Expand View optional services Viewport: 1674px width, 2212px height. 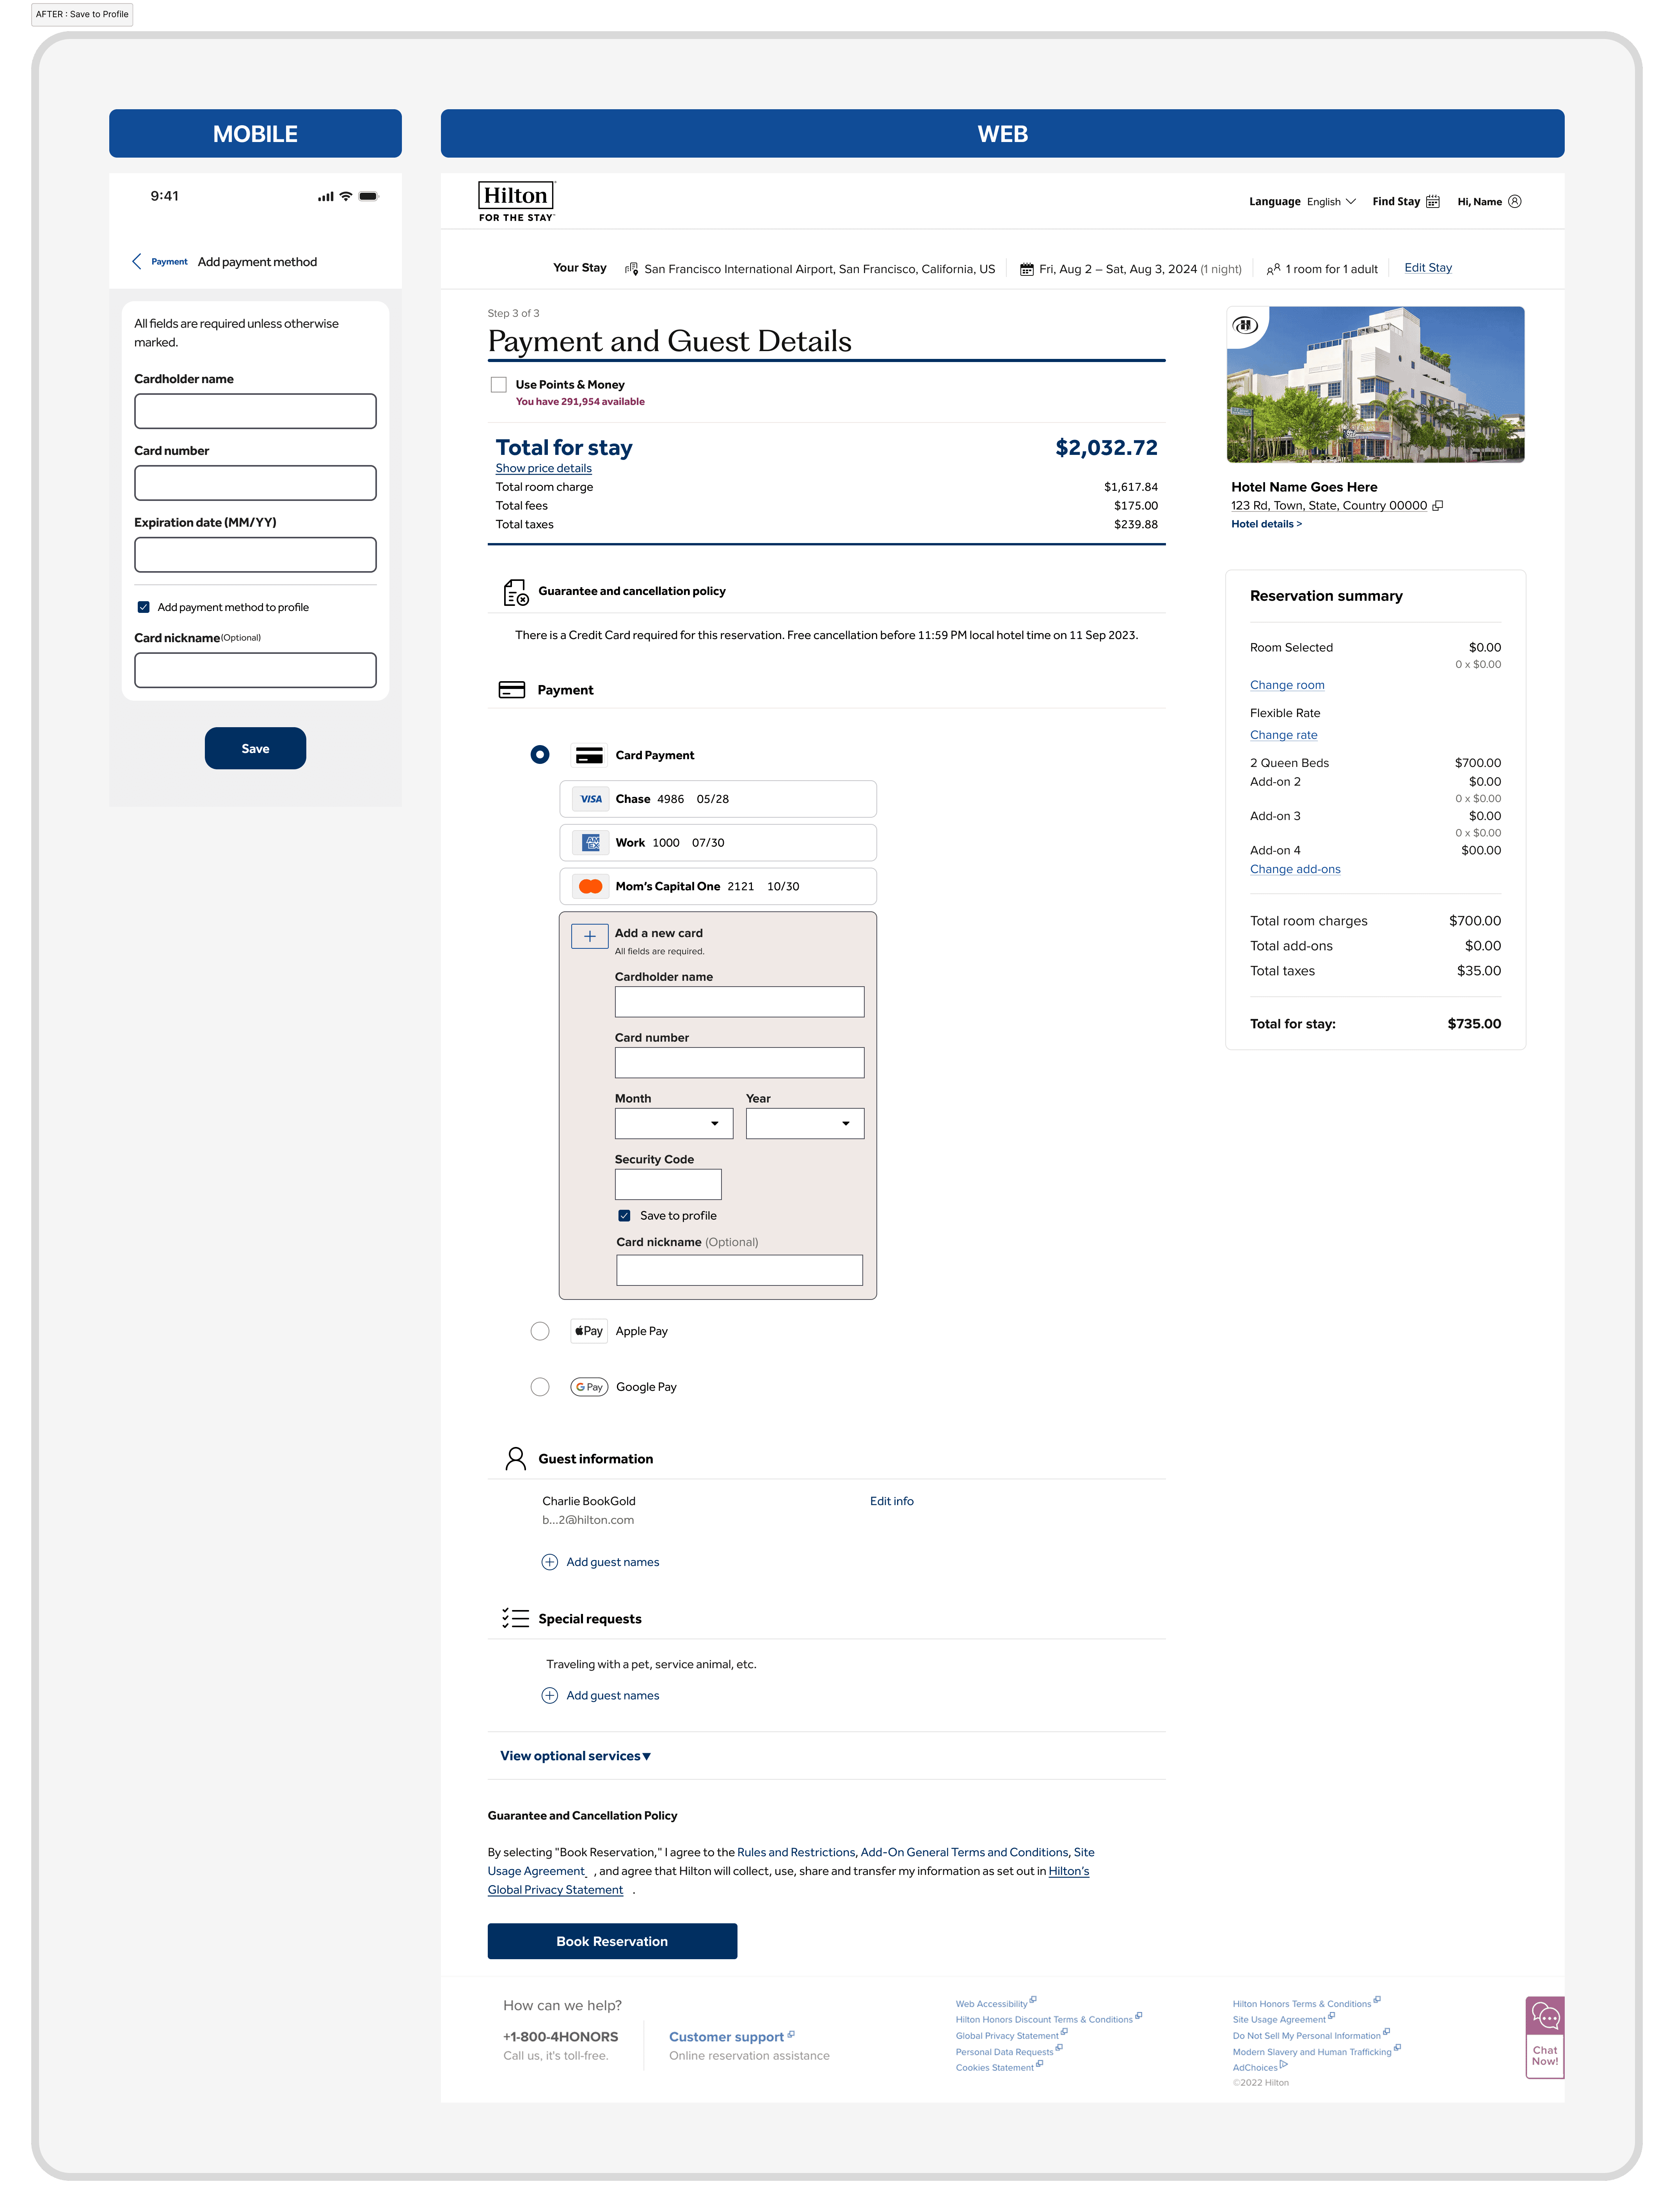575,1756
